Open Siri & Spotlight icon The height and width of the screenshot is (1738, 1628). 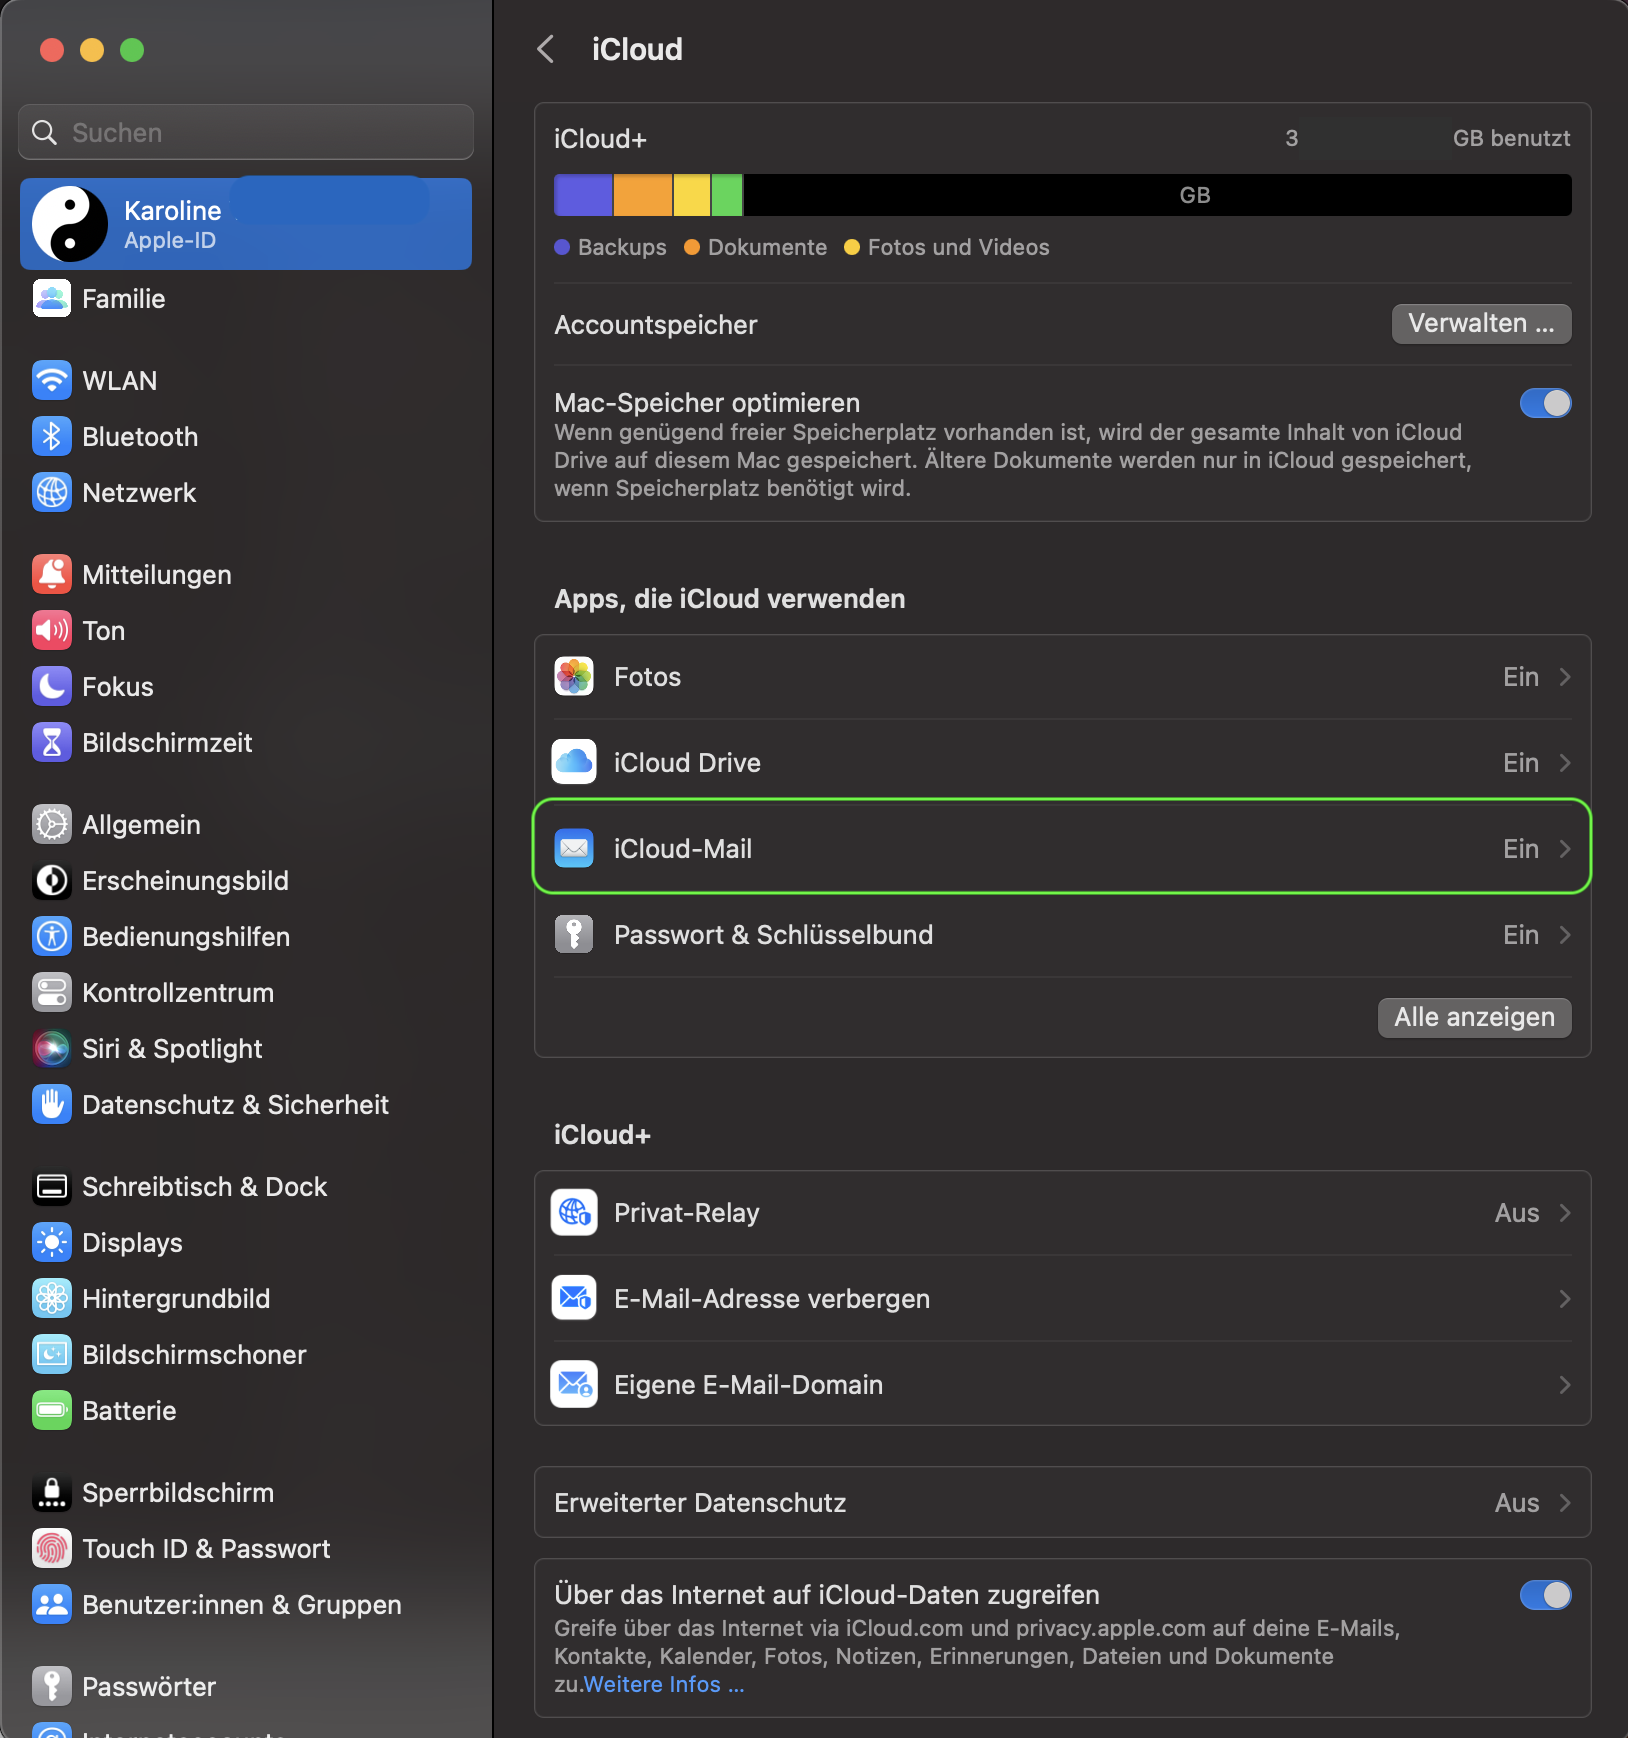coord(52,1048)
